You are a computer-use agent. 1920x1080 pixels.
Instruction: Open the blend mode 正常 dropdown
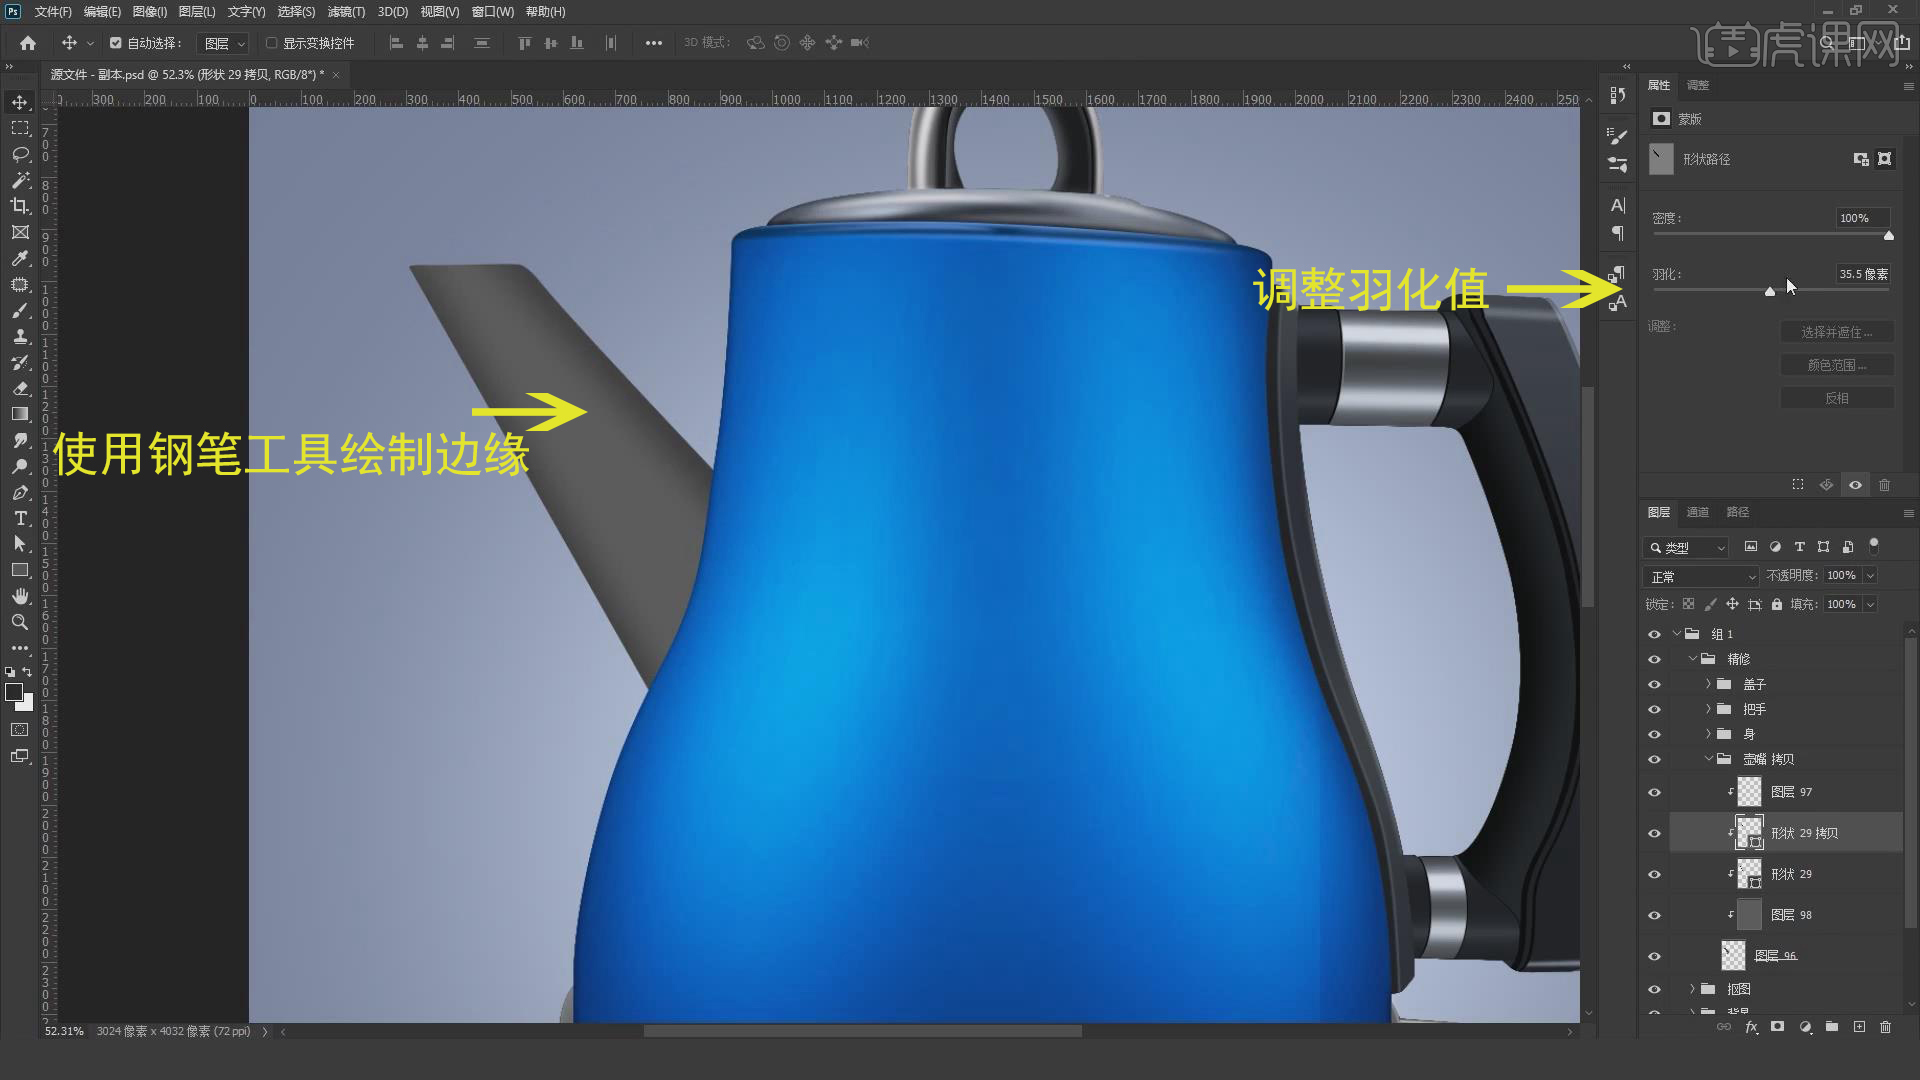(1700, 577)
